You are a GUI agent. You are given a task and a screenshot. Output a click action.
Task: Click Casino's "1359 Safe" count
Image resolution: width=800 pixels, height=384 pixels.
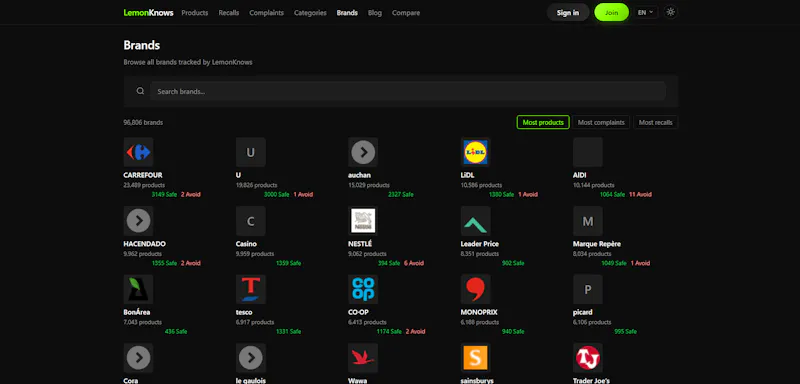(x=288, y=263)
